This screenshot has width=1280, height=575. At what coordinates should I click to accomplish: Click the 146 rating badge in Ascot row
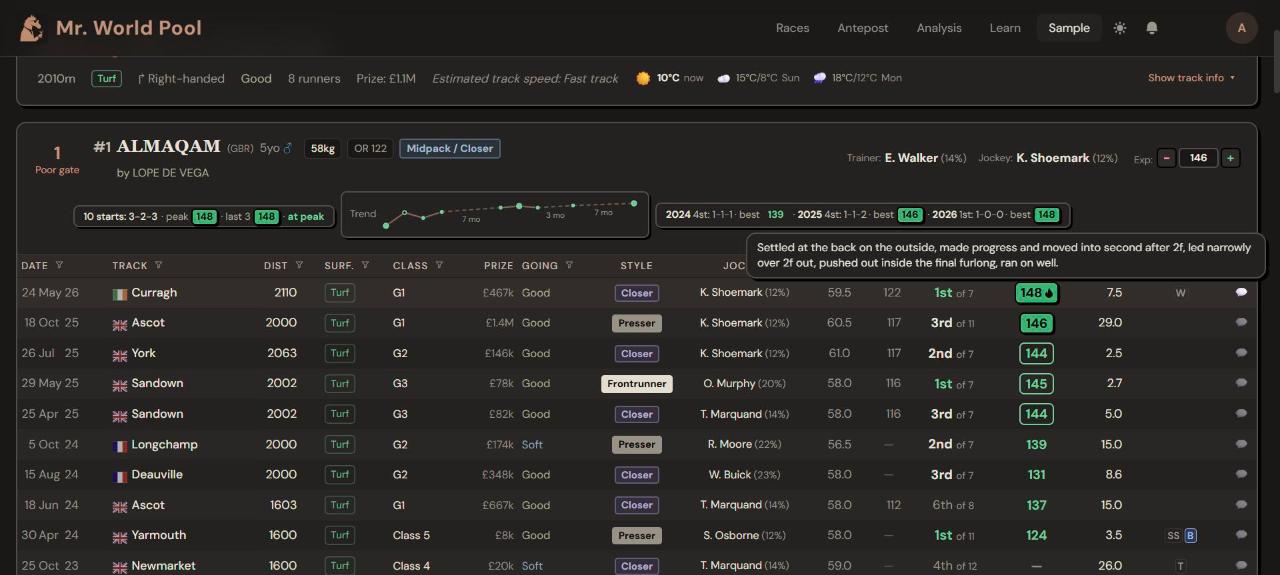pyautogui.click(x=1036, y=323)
